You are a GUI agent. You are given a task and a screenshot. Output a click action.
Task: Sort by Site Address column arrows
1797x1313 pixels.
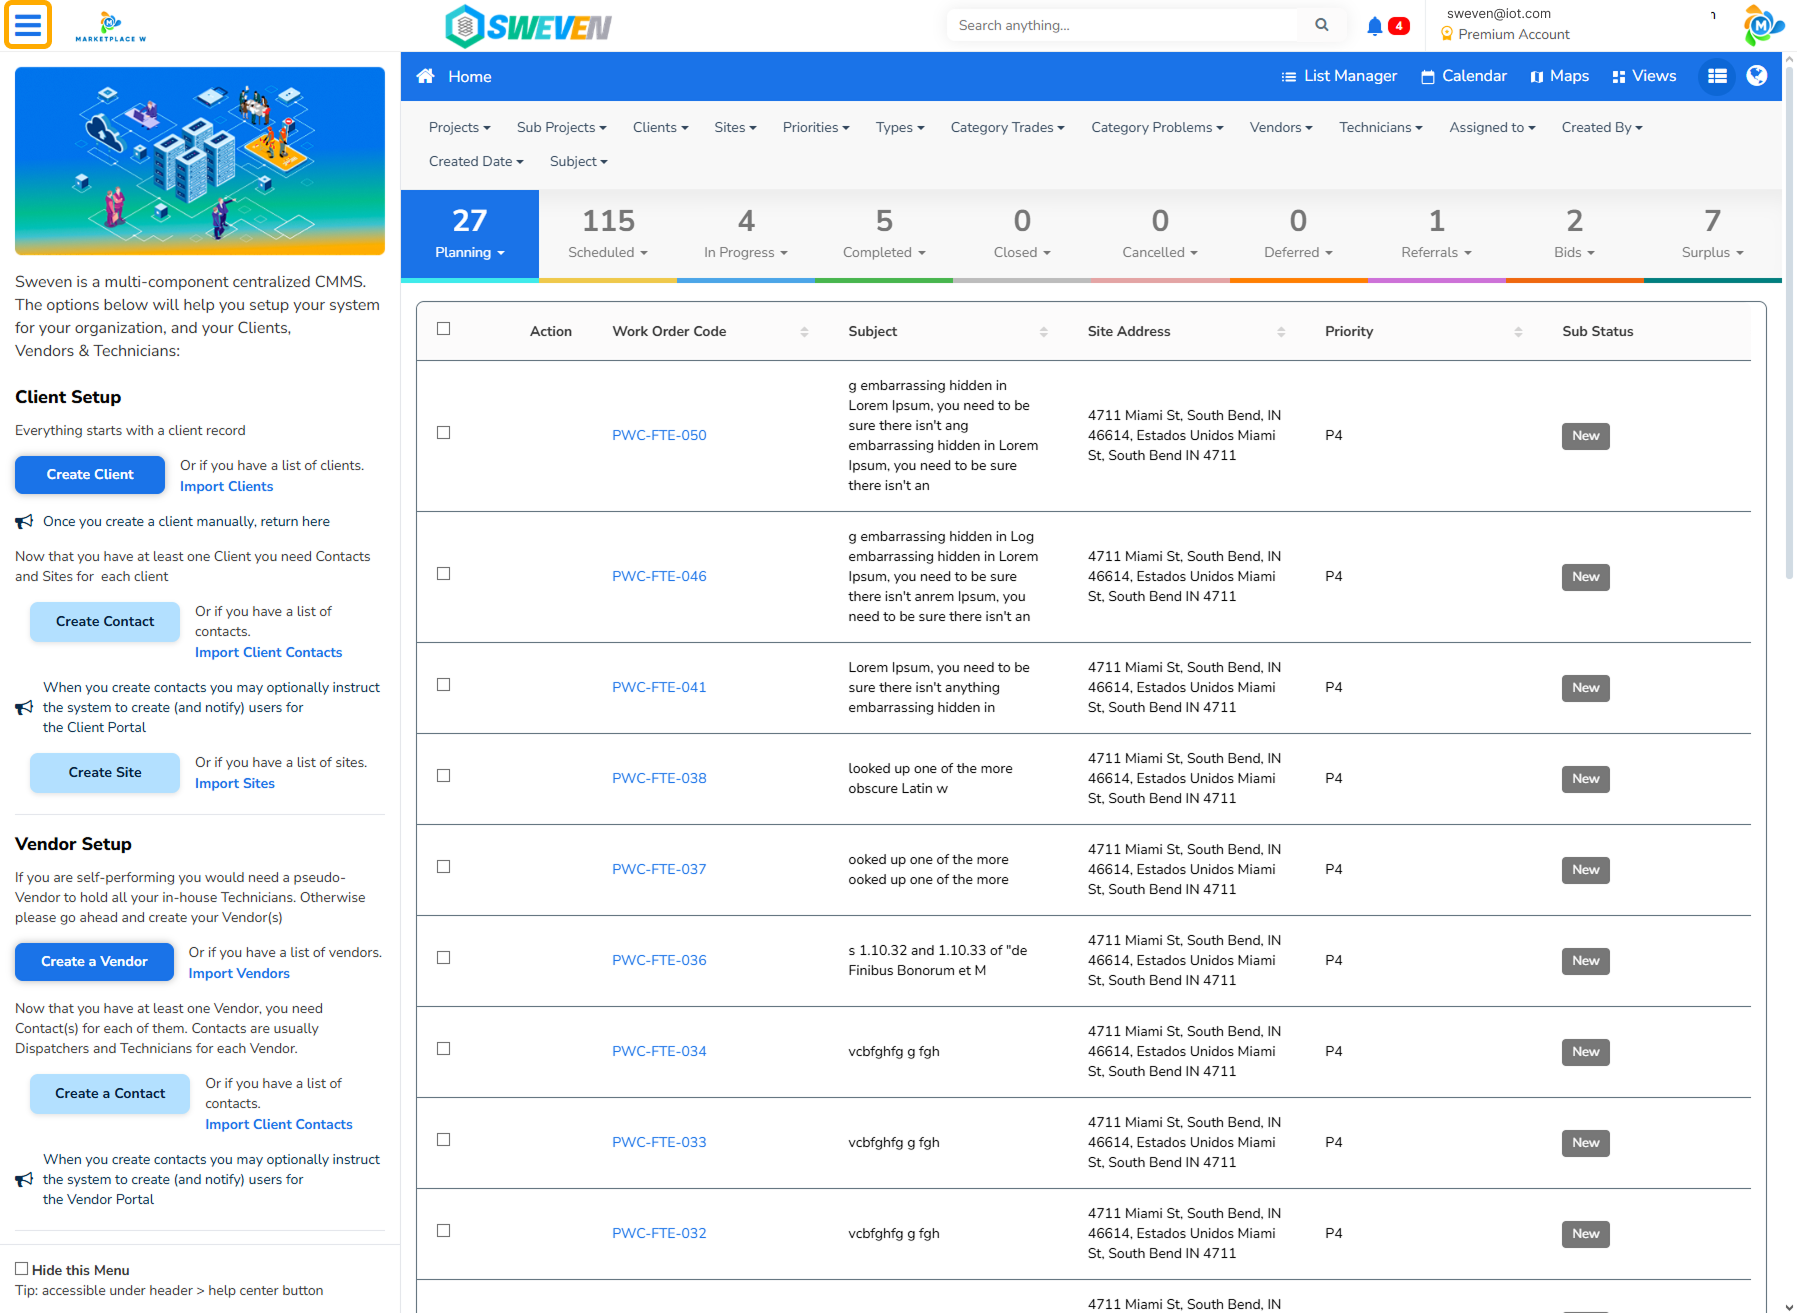pyautogui.click(x=1281, y=331)
